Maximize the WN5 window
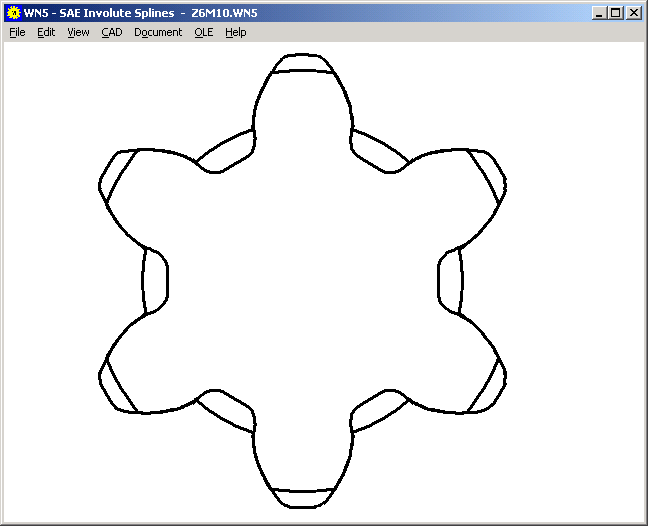This screenshot has height=526, width=648. click(616, 13)
